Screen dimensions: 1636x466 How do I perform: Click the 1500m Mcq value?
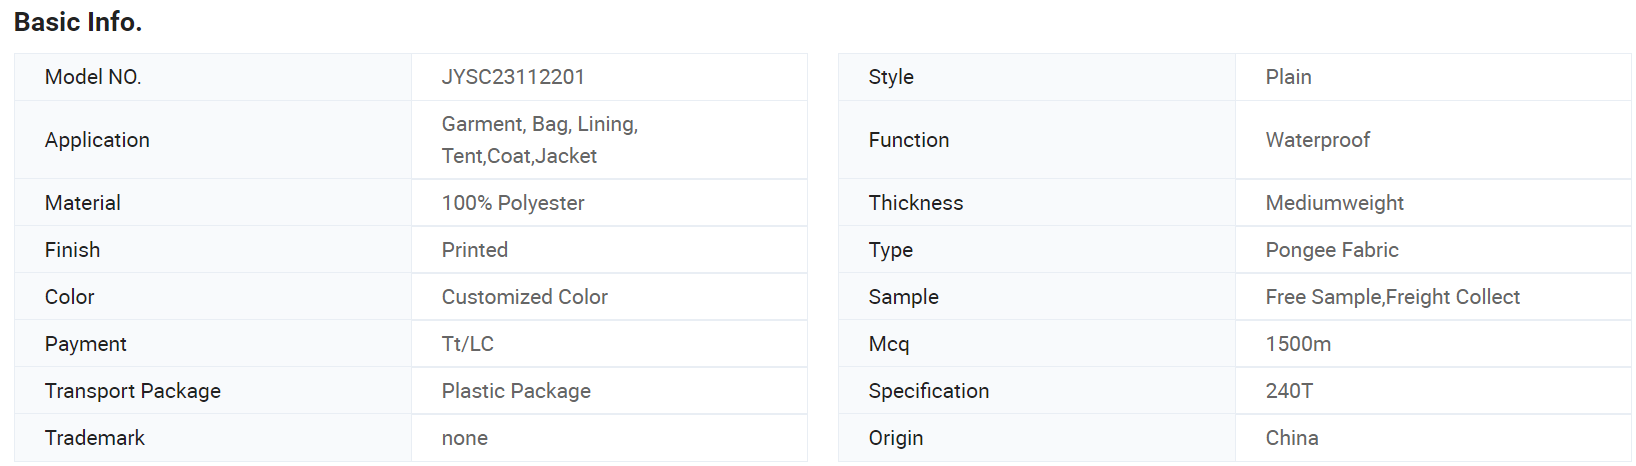(1298, 344)
